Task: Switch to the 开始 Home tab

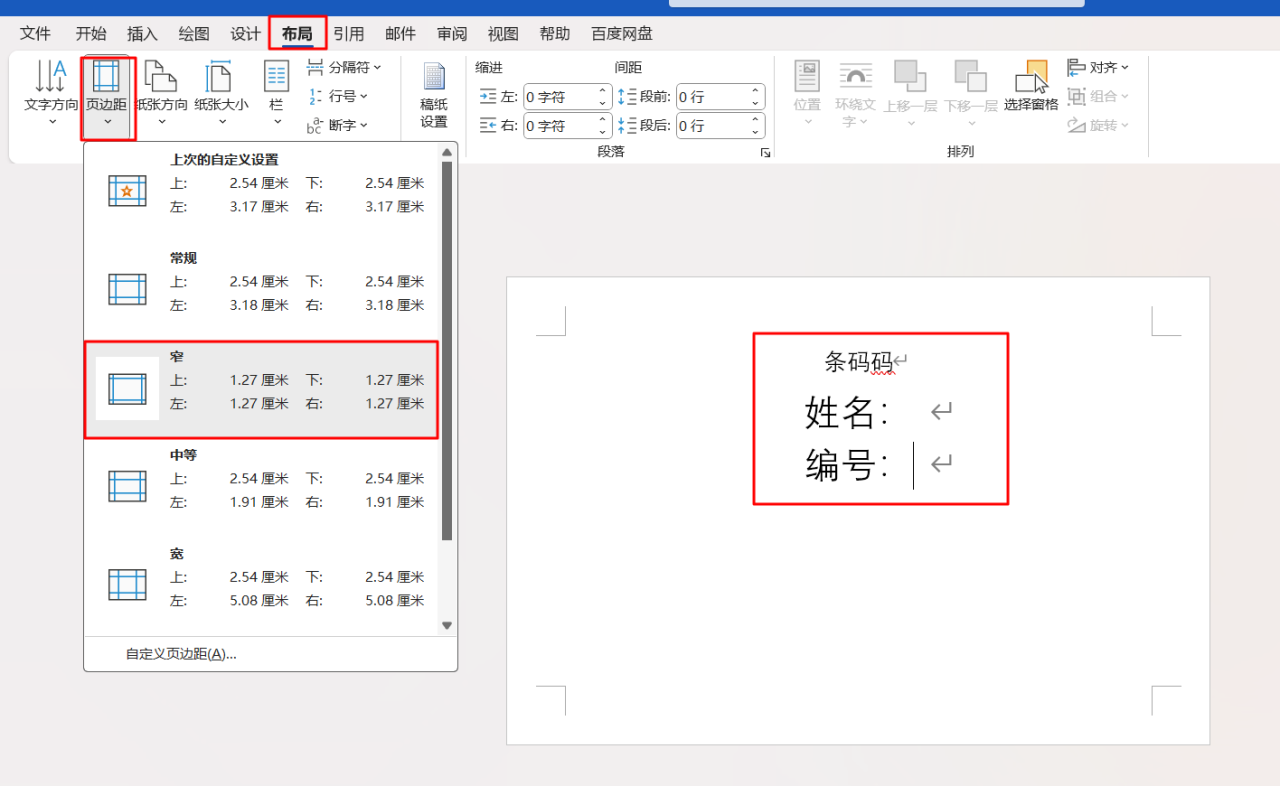Action: [91, 34]
